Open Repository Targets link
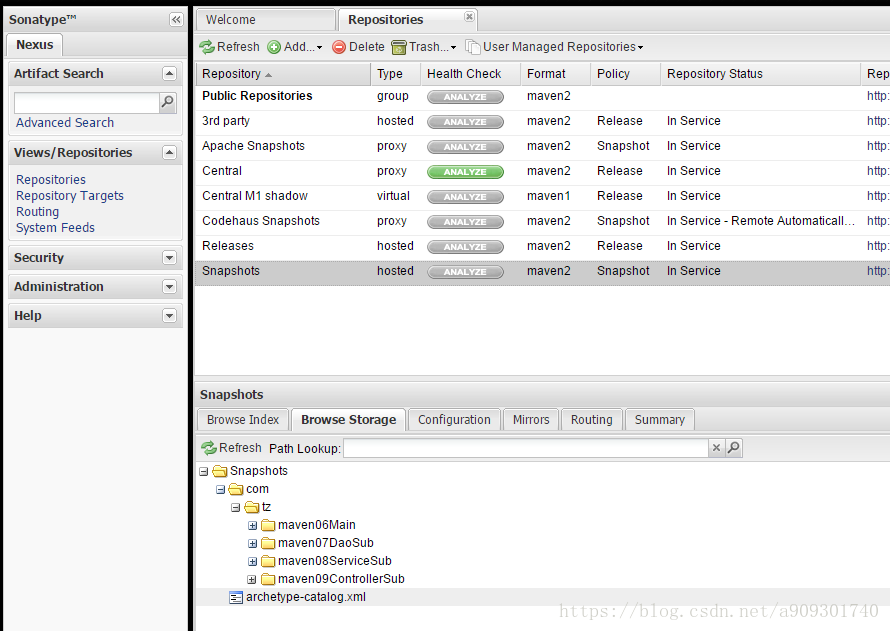Viewport: 890px width, 631px height. pyautogui.click(x=69, y=196)
